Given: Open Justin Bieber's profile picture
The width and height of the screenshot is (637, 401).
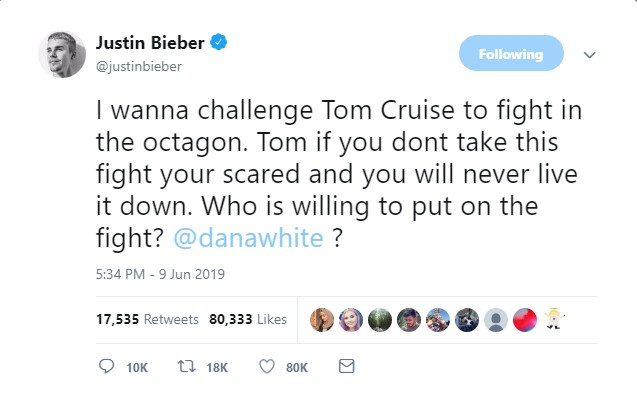Looking at the screenshot, I should pos(62,55).
